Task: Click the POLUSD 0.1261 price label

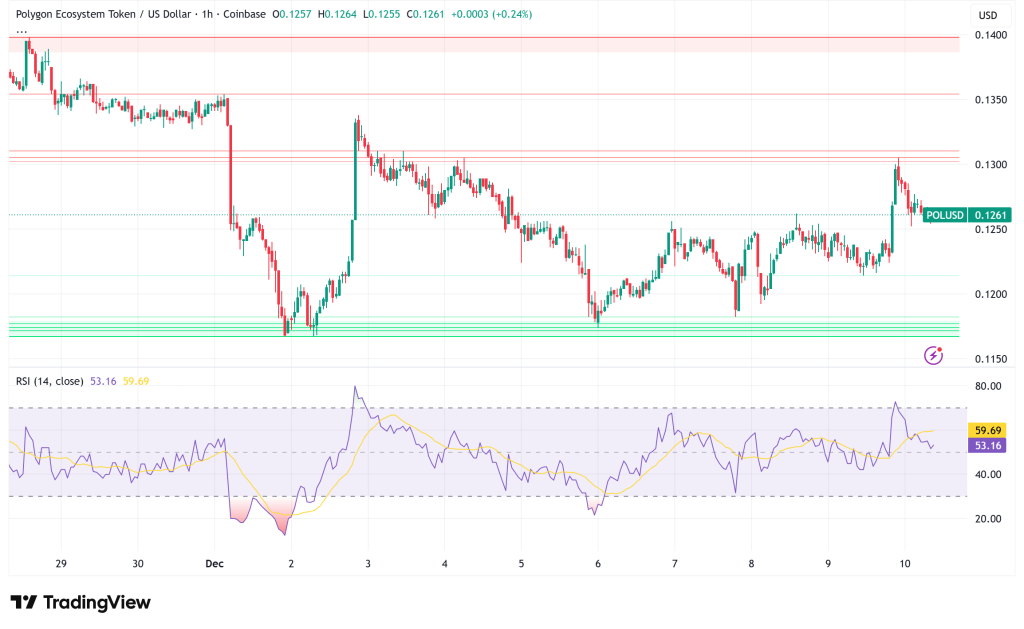Action: click(967, 215)
